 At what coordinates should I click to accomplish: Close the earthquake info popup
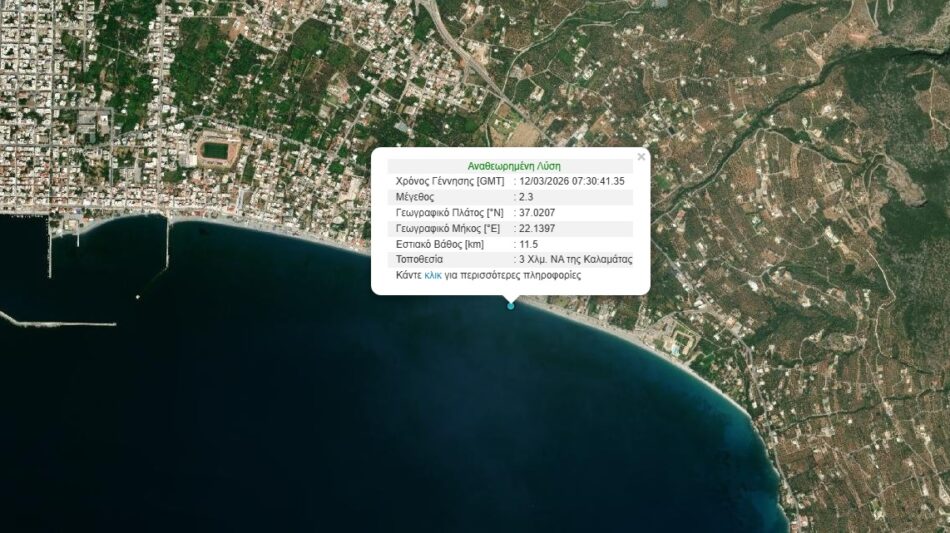[x=641, y=156]
